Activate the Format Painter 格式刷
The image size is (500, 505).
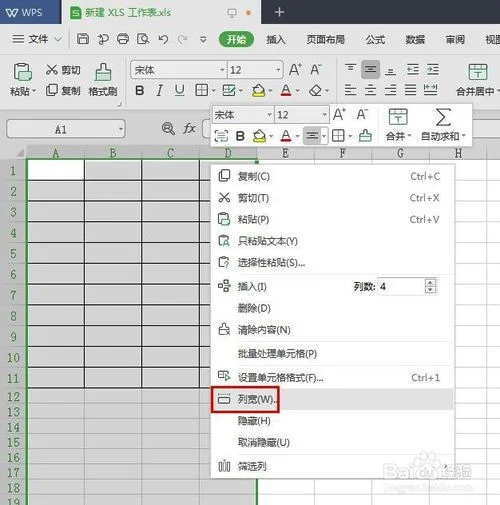pos(103,80)
